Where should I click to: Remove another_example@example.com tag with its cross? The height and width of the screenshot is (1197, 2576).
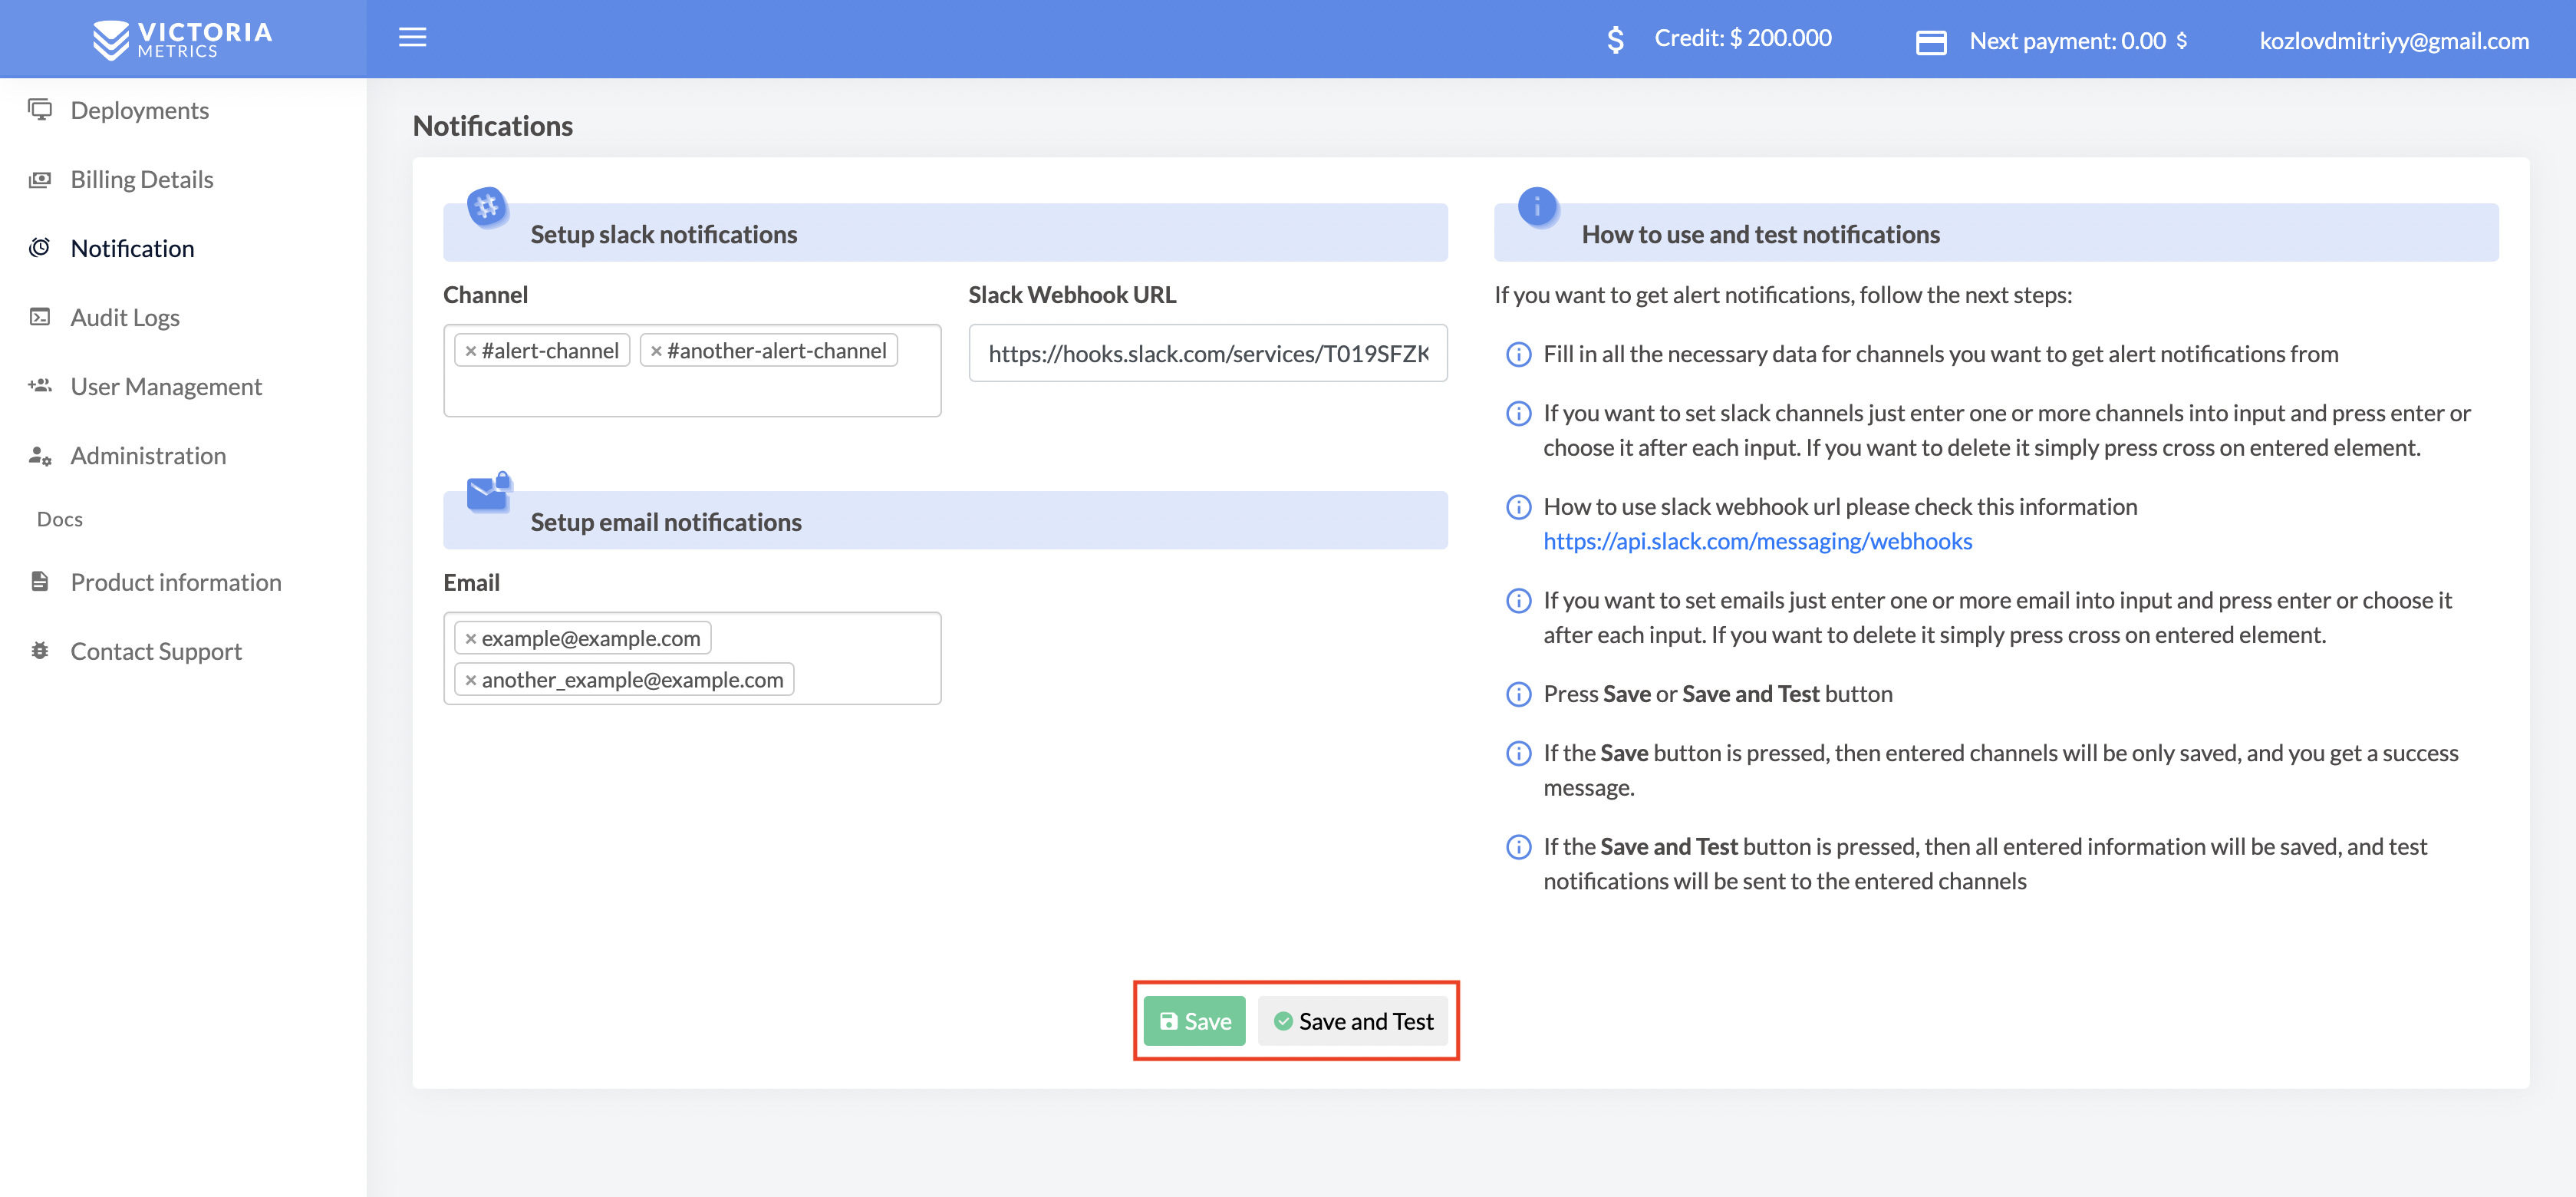[470, 680]
